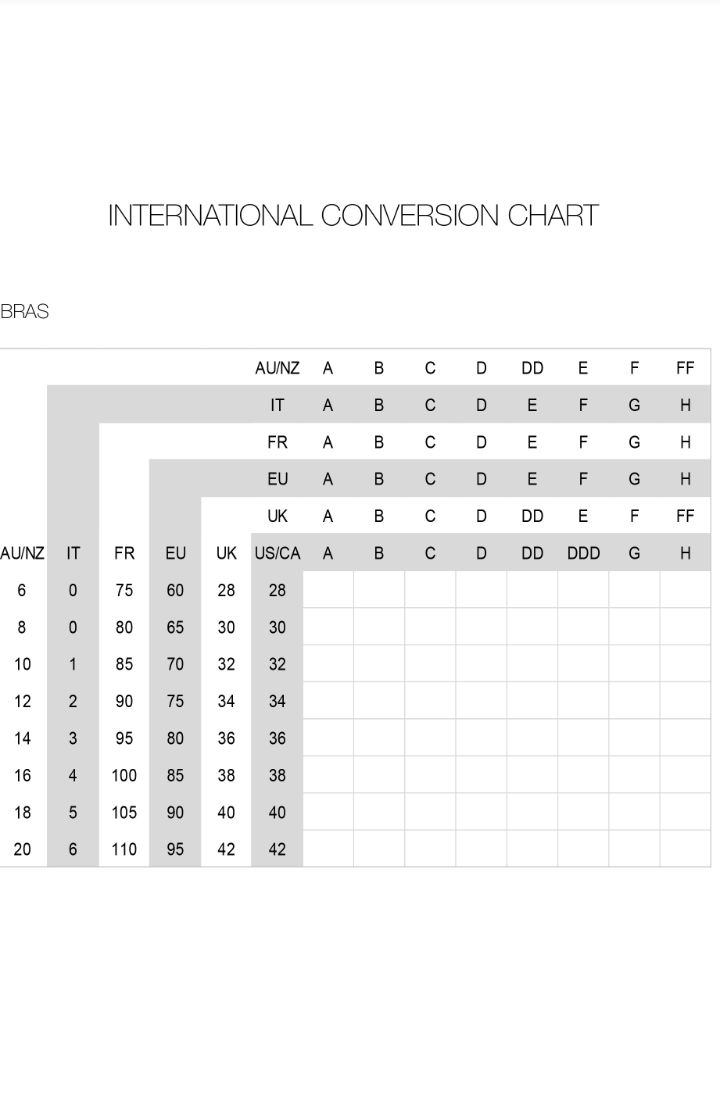Click EU band size 60
The height and width of the screenshot is (1102, 720).
point(175,590)
